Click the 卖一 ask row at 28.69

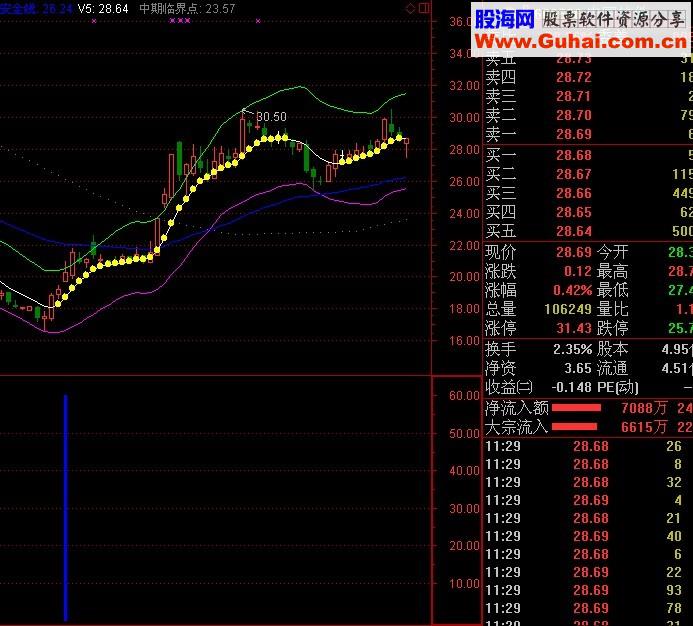(x=589, y=134)
